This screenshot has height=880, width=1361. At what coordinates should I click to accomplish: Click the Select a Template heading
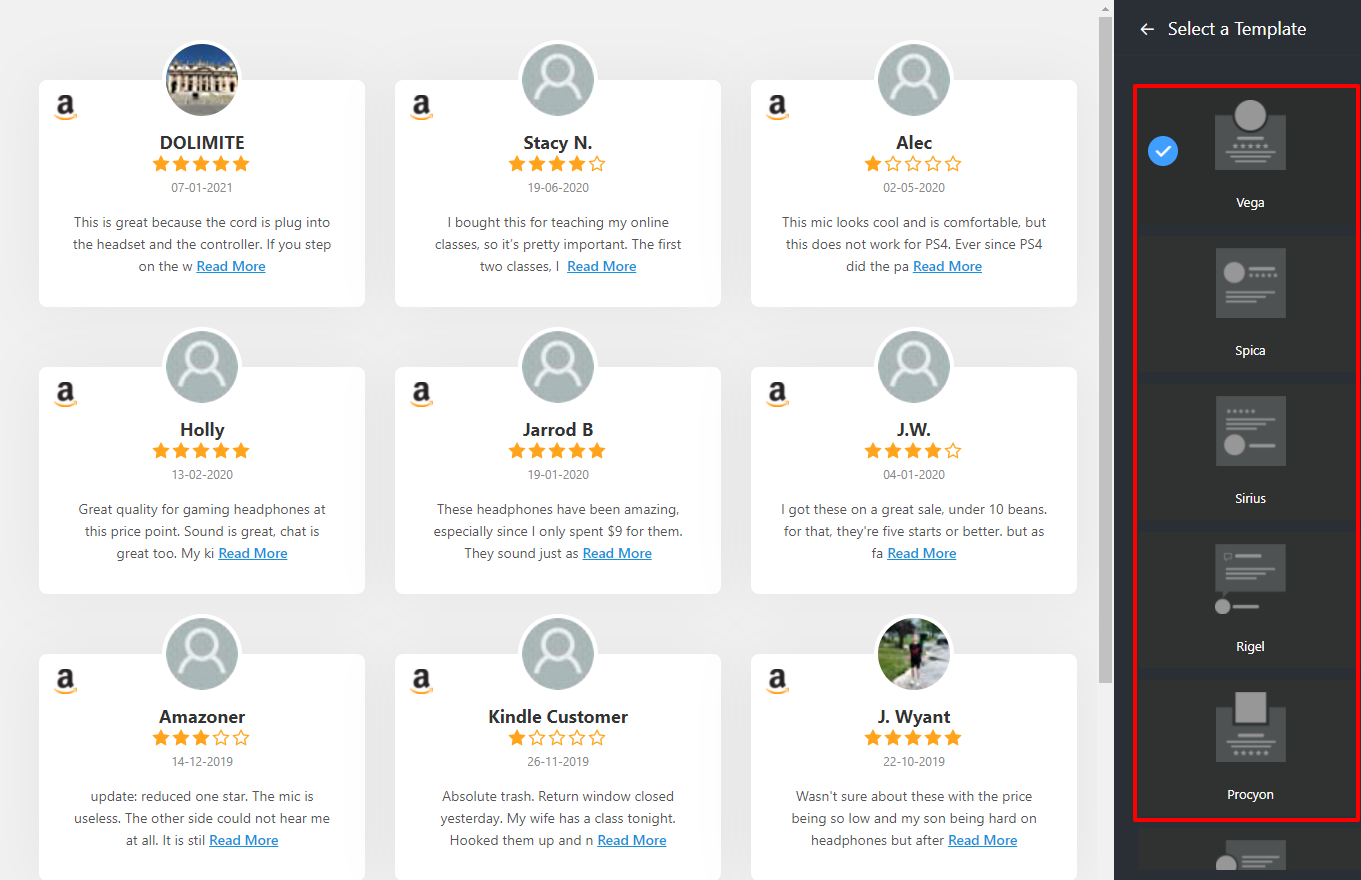click(x=1236, y=30)
